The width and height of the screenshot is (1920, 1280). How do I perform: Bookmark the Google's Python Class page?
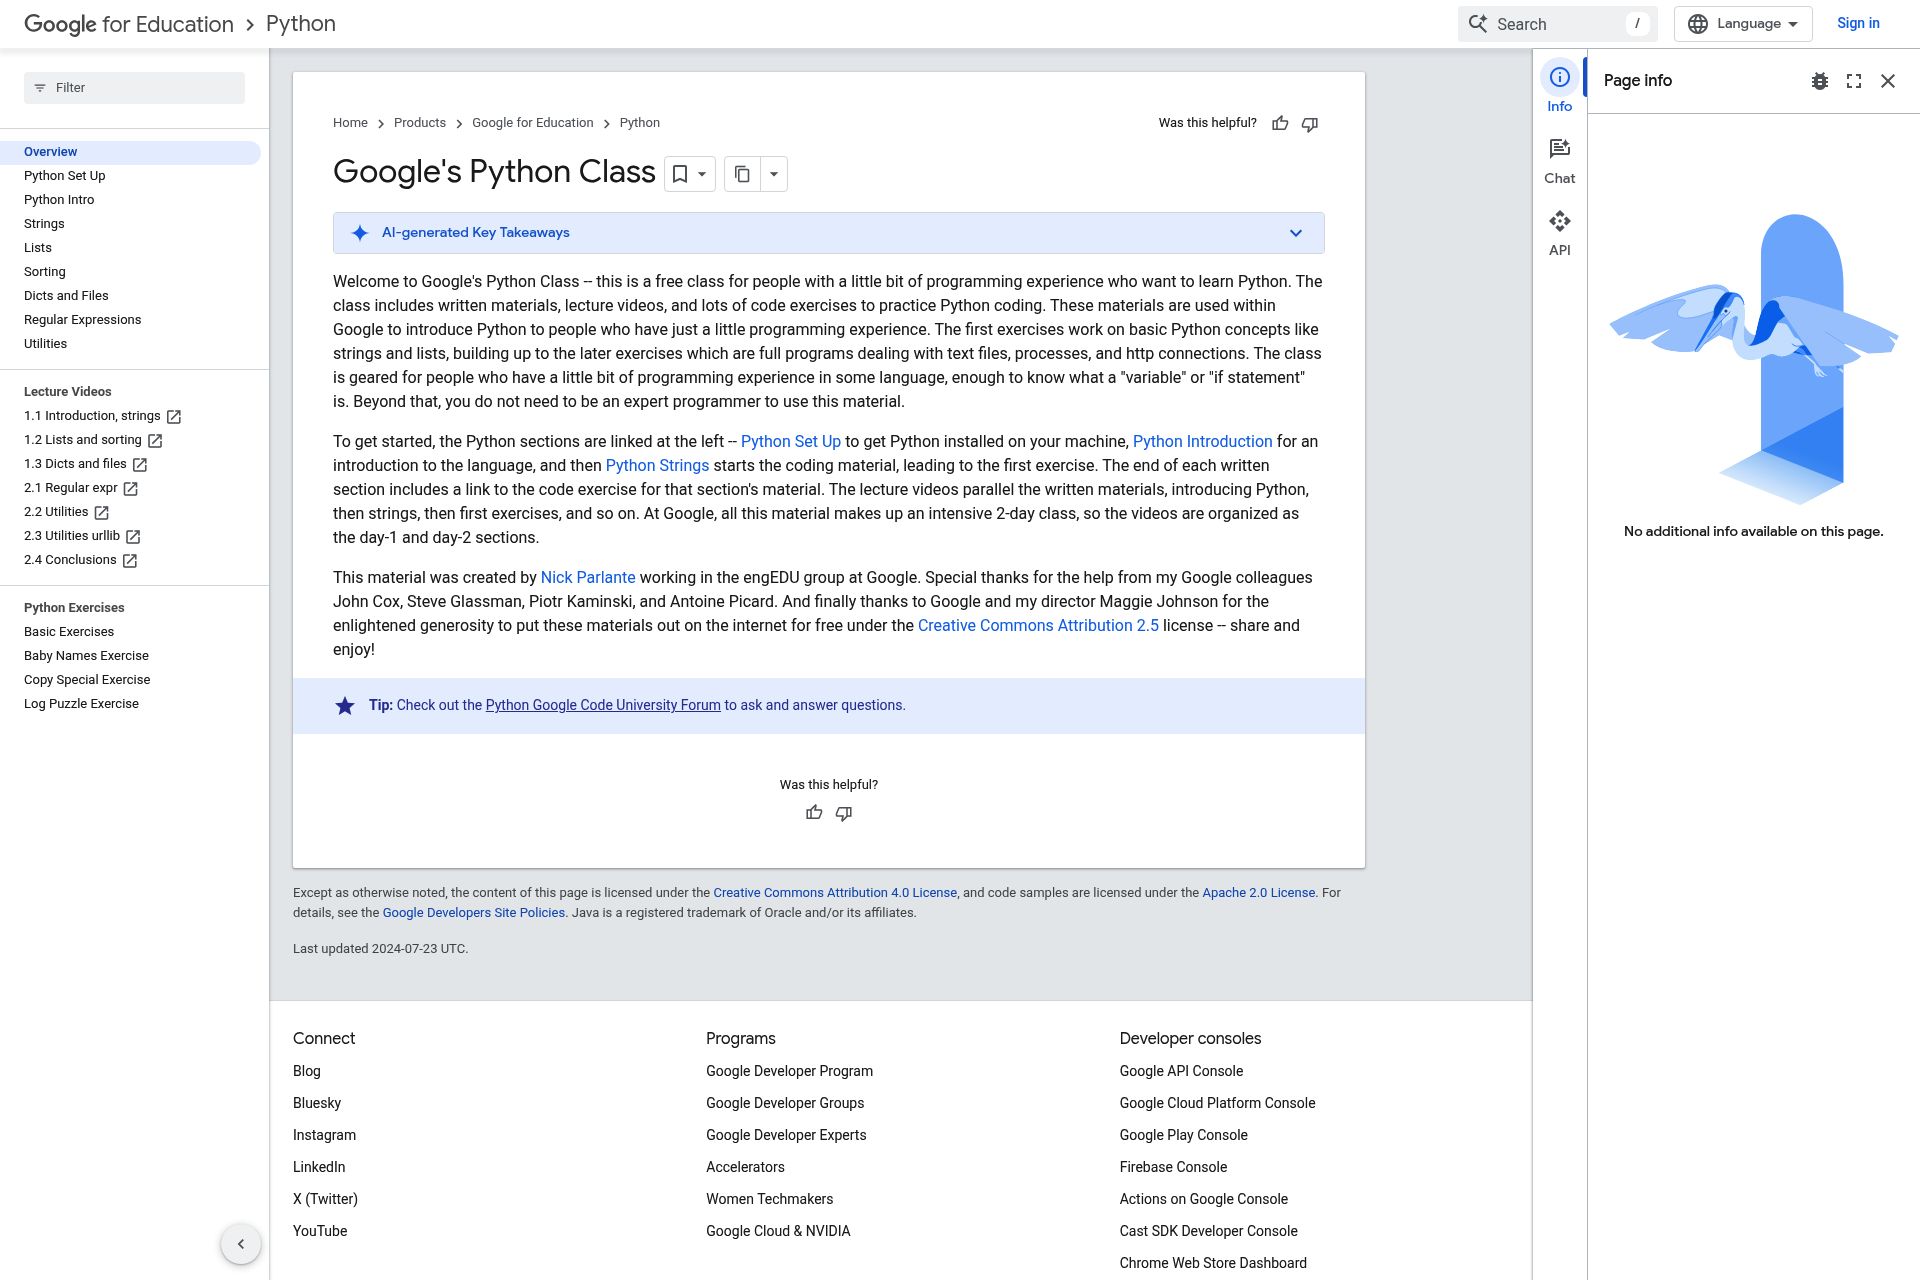tap(681, 174)
